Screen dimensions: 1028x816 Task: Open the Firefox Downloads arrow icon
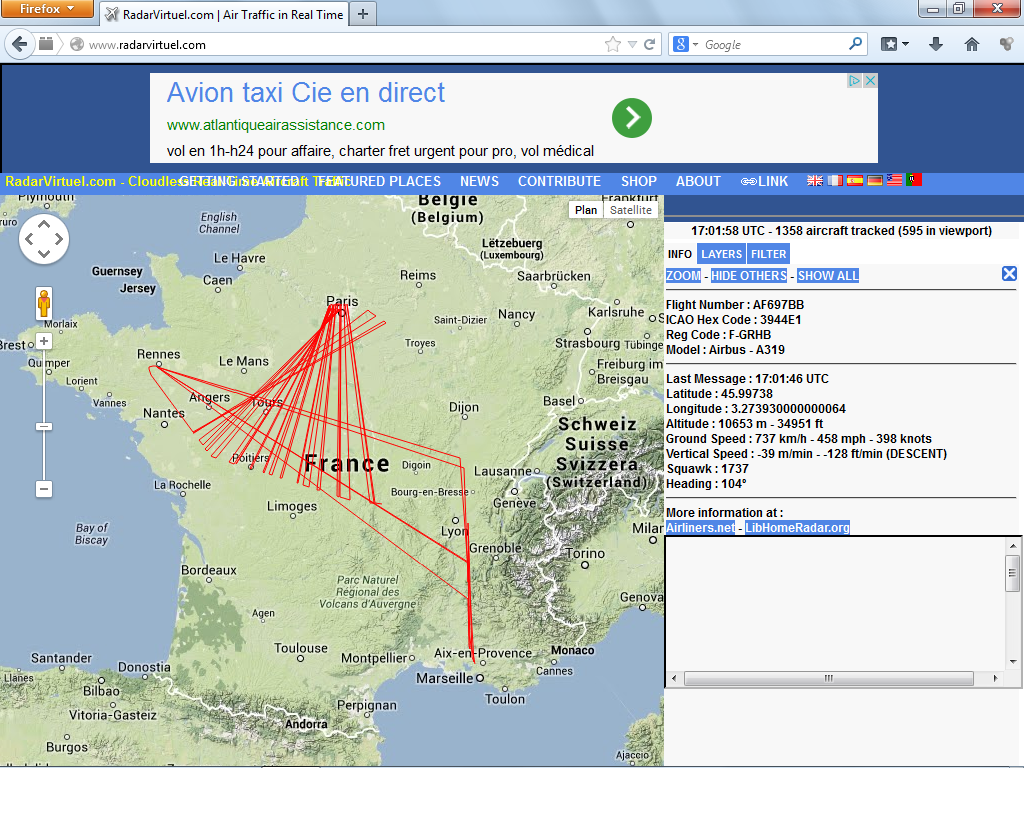pos(936,44)
